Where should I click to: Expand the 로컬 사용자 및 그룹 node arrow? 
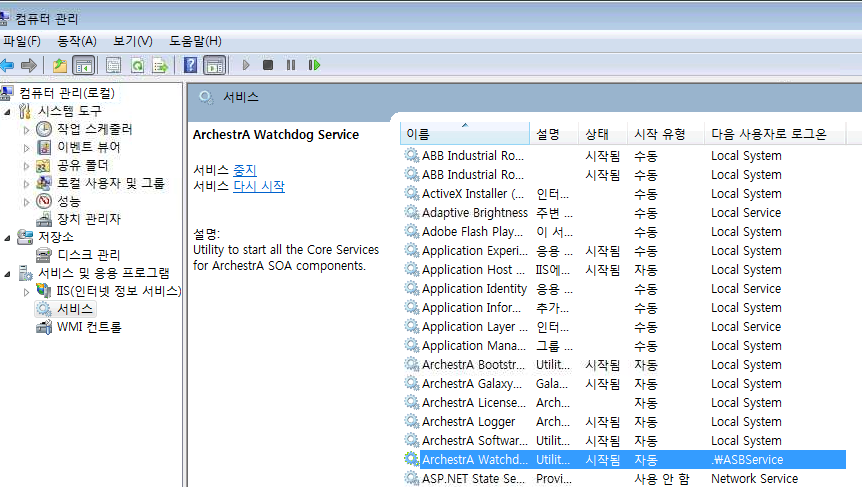[26, 184]
